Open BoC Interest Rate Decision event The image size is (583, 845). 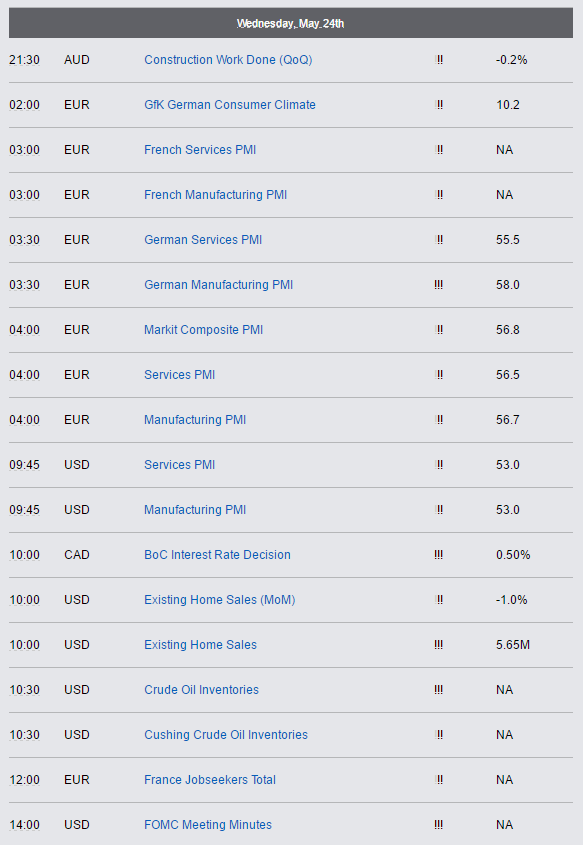click(217, 555)
